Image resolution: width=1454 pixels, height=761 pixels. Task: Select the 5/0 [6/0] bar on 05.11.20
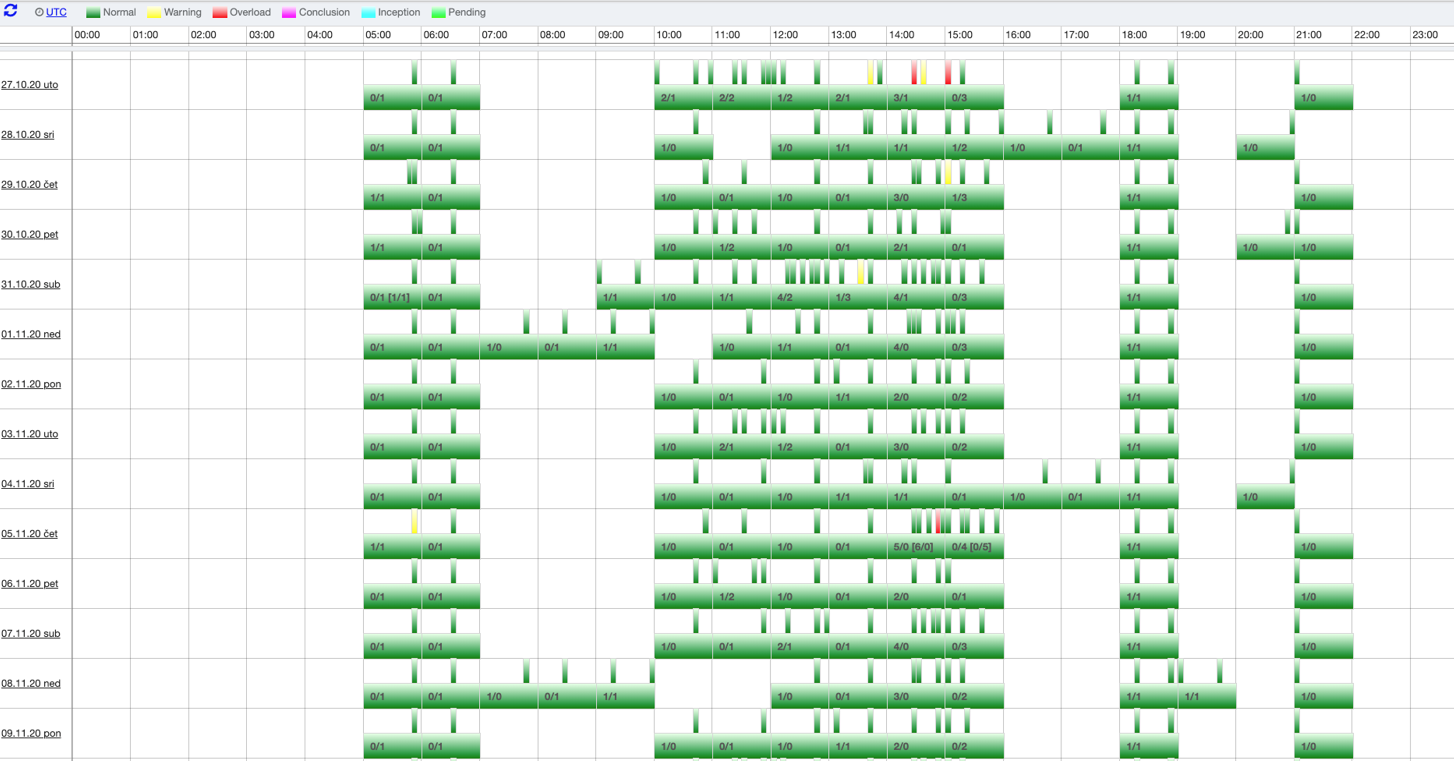coord(915,547)
